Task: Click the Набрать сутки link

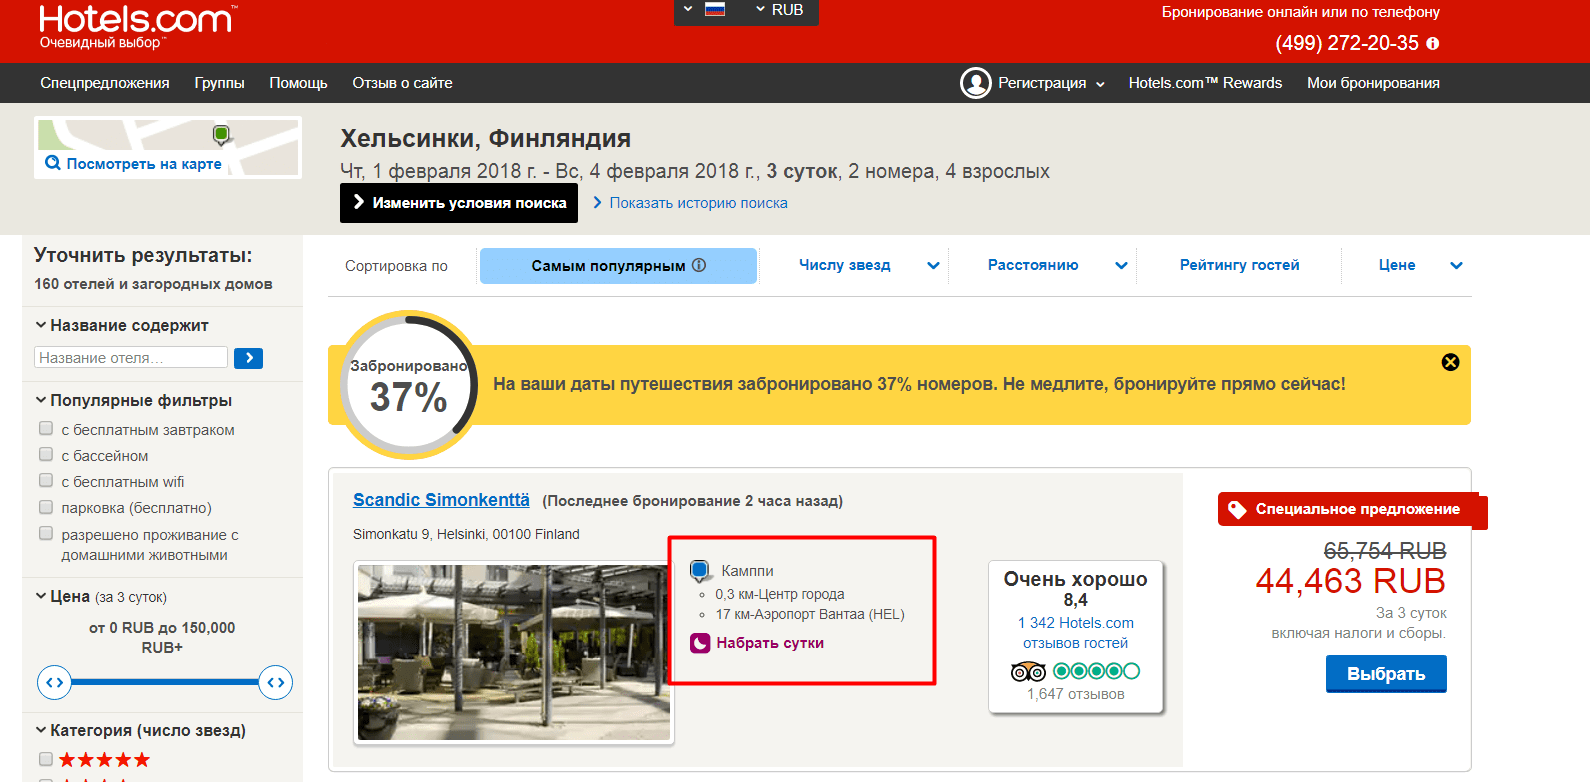Action: click(770, 643)
